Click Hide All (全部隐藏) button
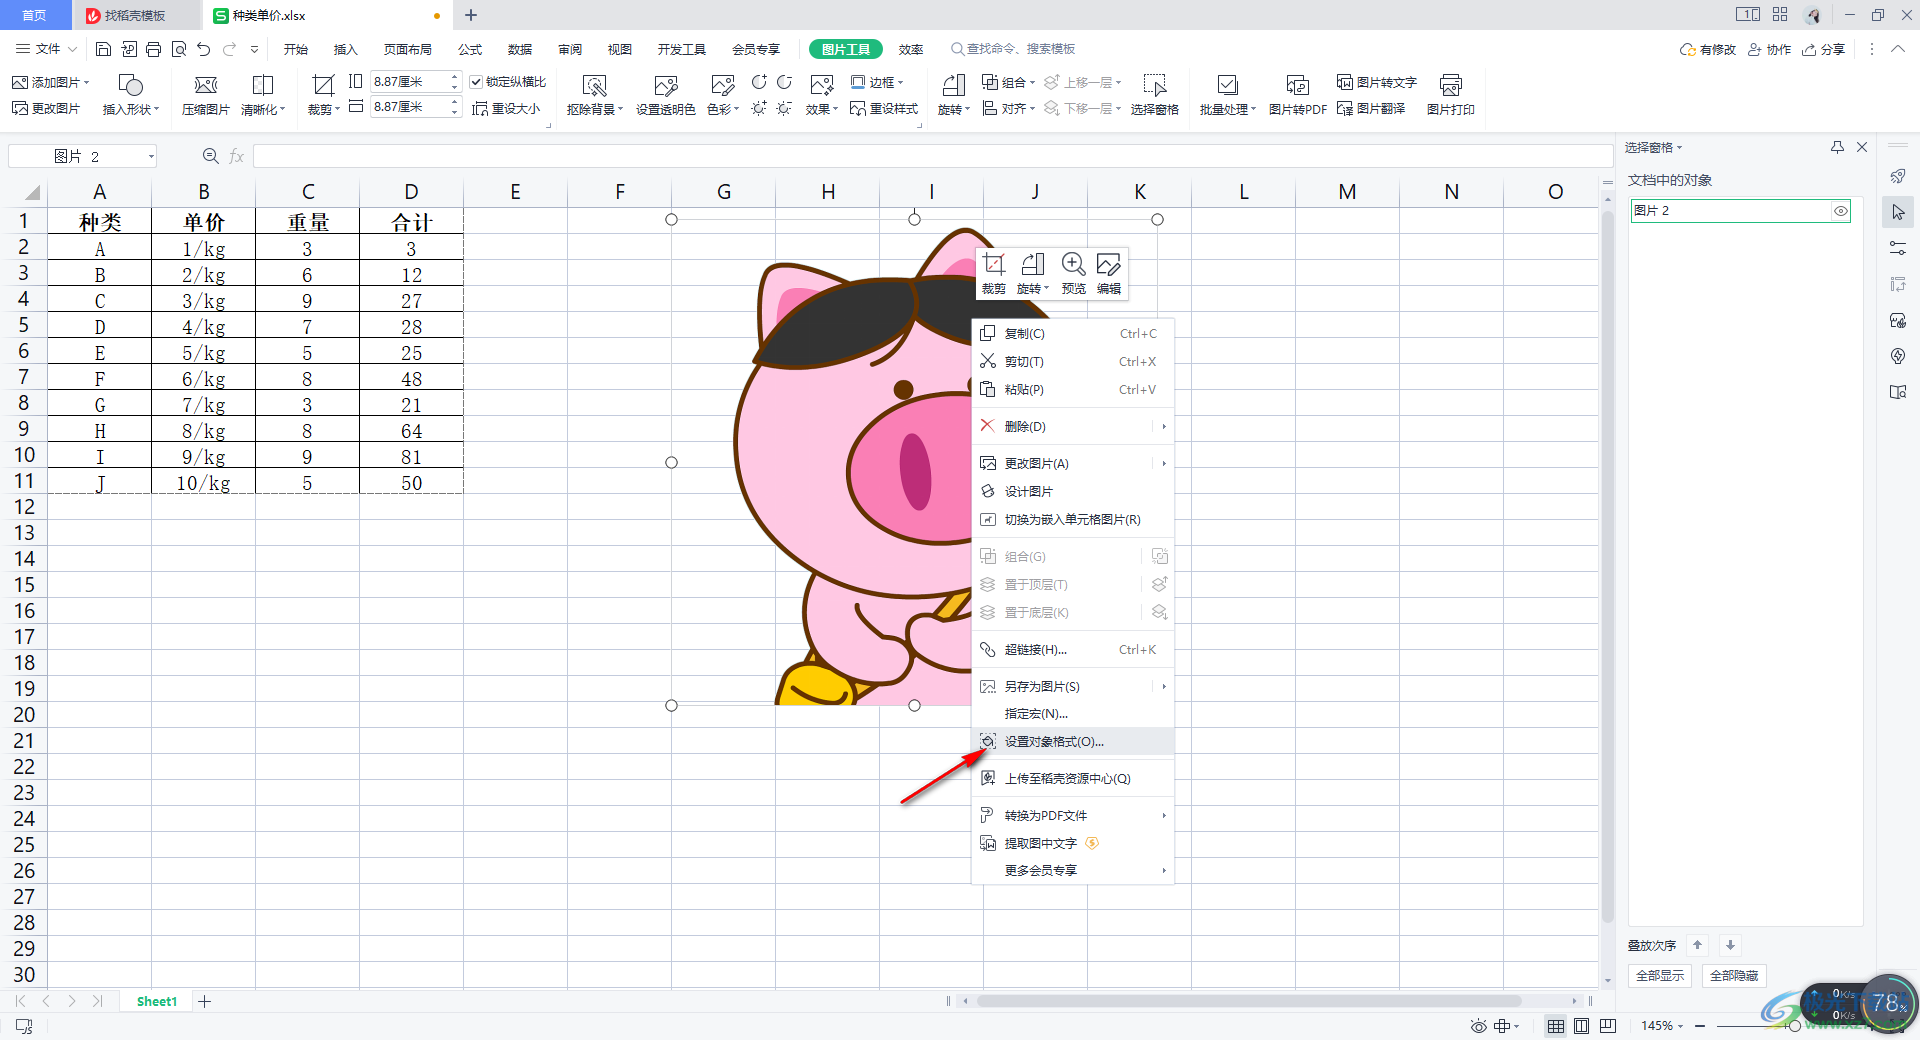The height and width of the screenshot is (1040, 1920). click(x=1734, y=976)
